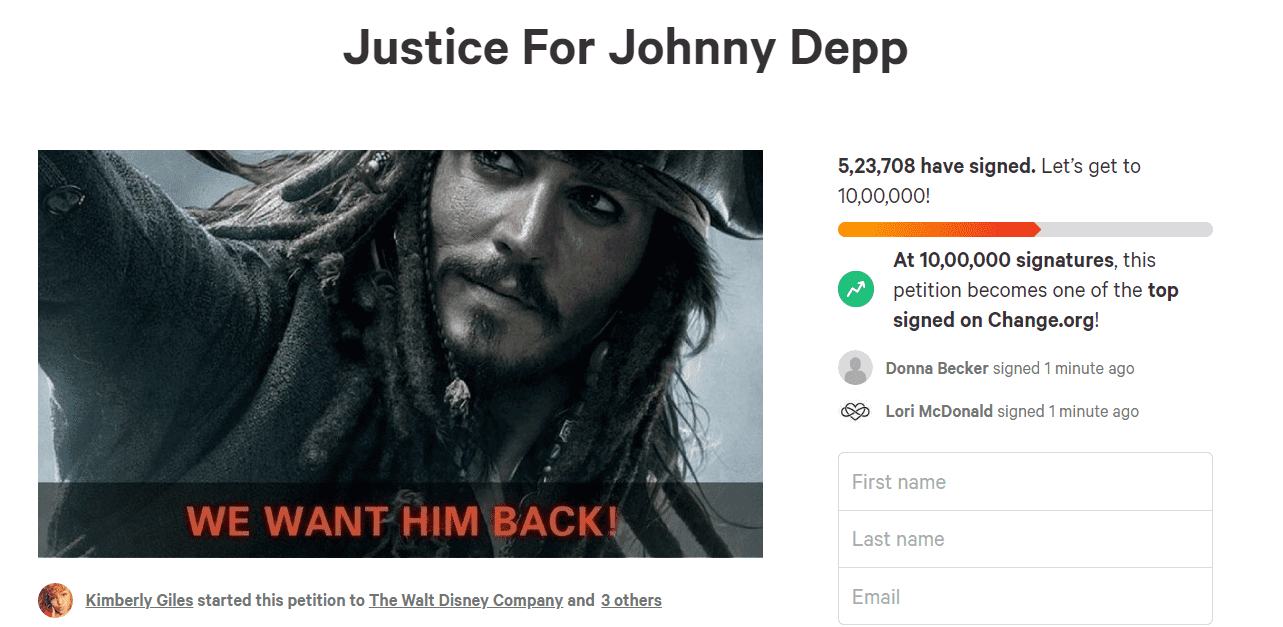This screenshot has width=1283, height=627.
Task: Click the gray unfilled part of progress bar
Action: [1126, 230]
